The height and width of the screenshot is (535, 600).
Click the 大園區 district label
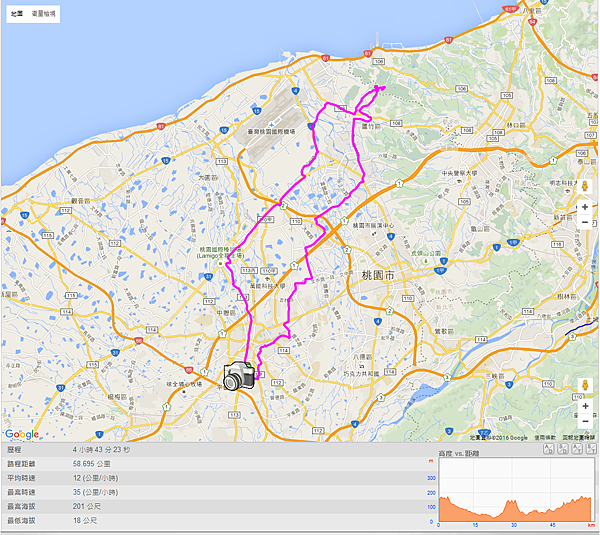coord(208,178)
